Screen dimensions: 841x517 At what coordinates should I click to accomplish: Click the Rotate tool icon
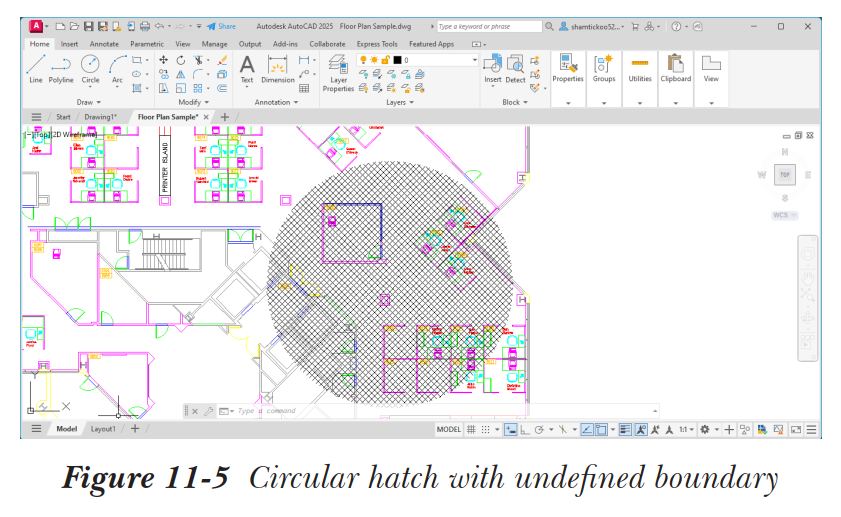[181, 60]
